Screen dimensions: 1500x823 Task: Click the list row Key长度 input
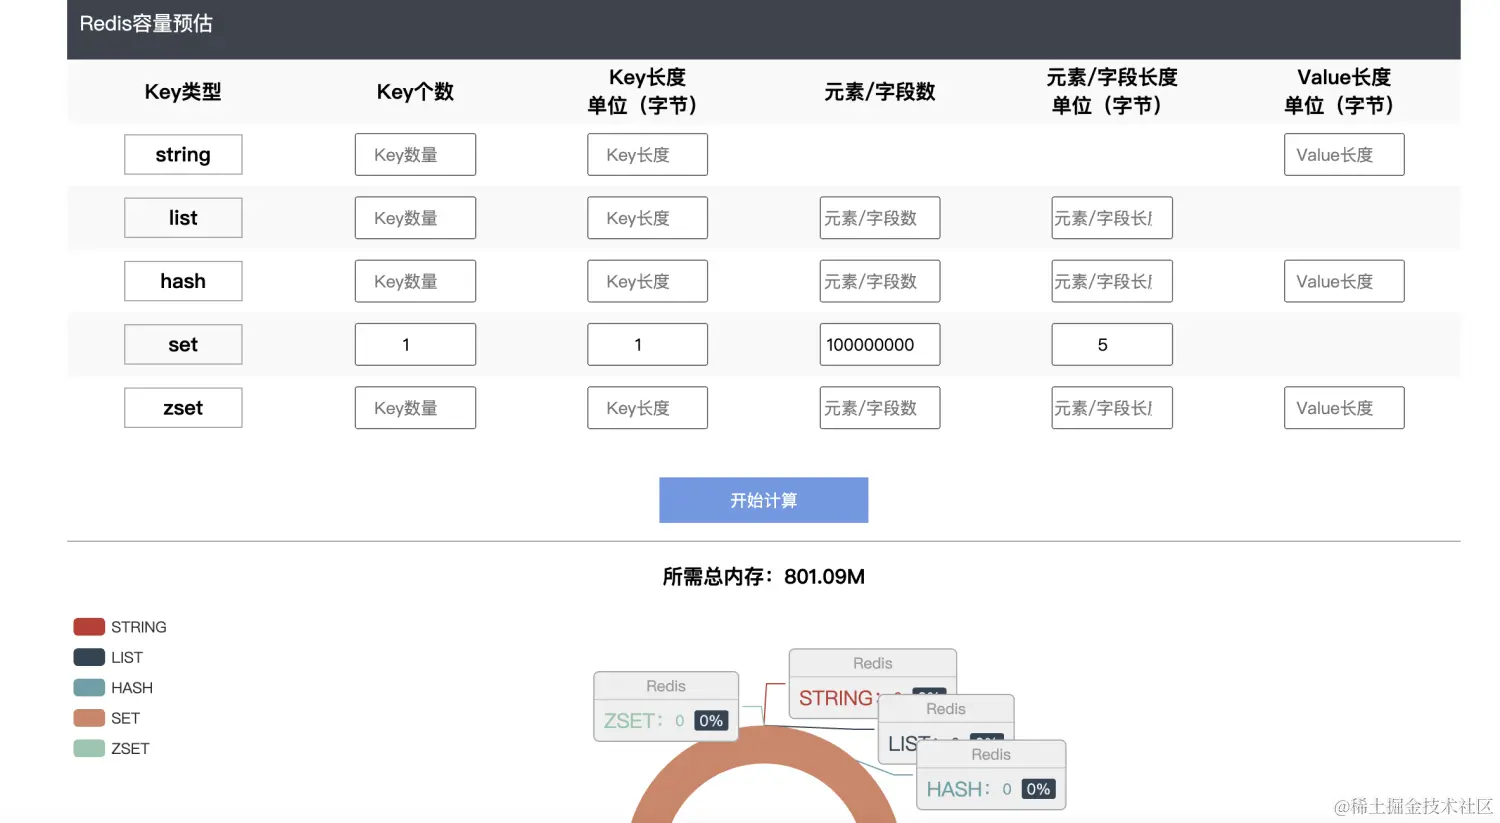(647, 218)
